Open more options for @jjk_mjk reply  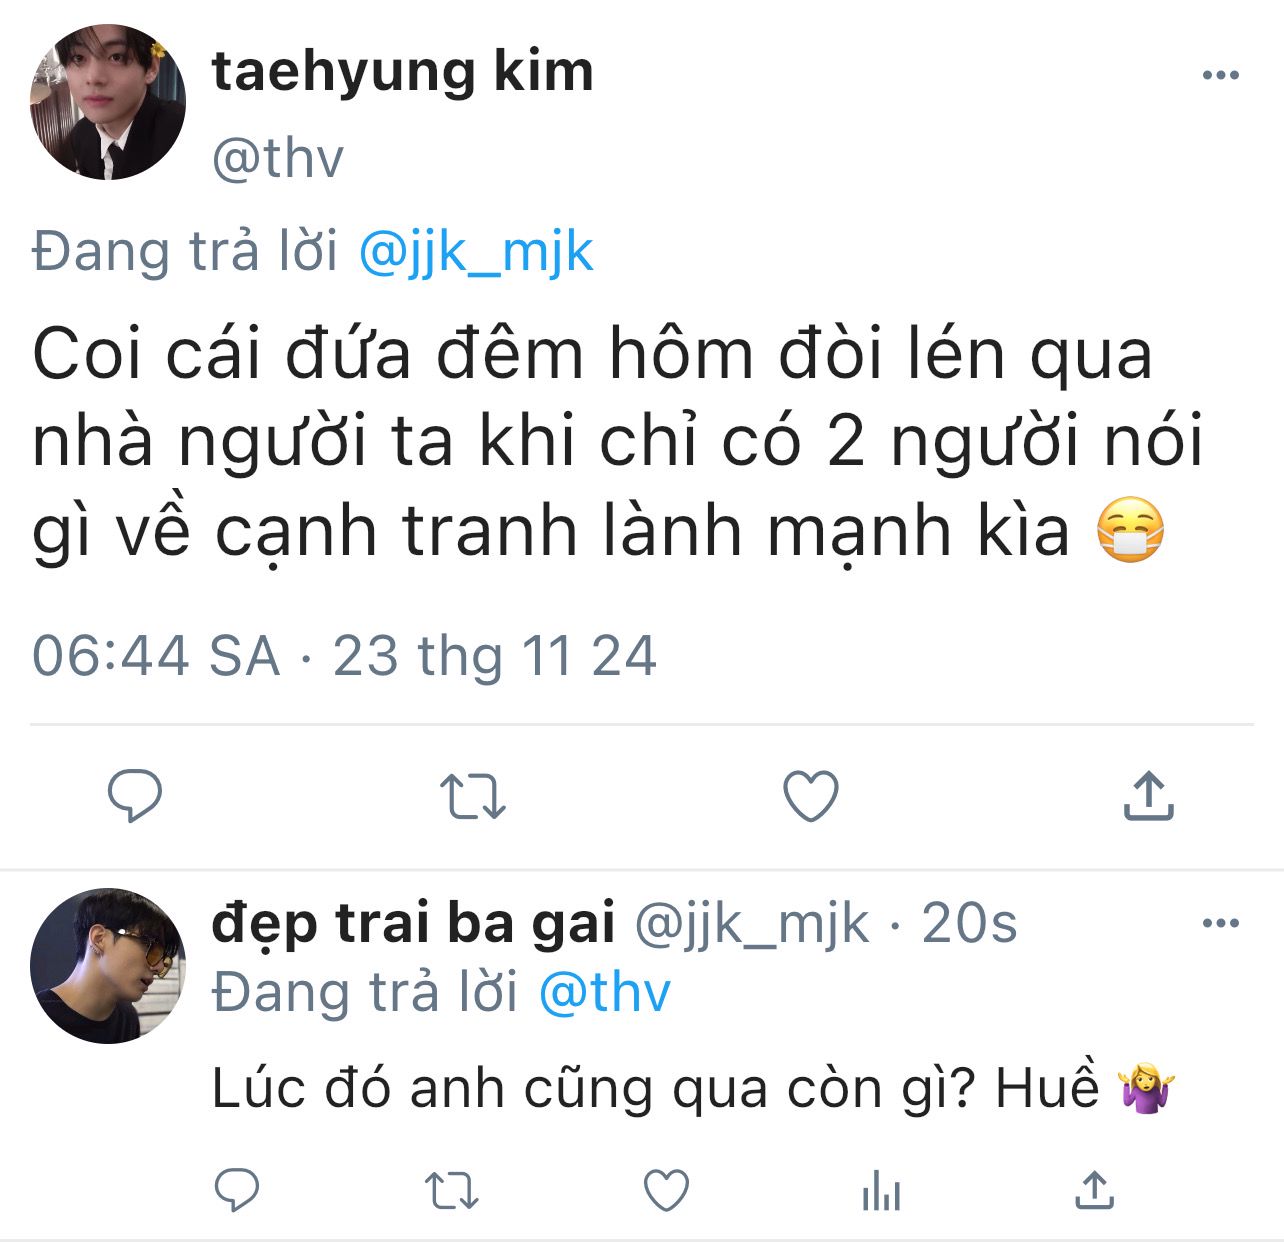coord(1220,923)
